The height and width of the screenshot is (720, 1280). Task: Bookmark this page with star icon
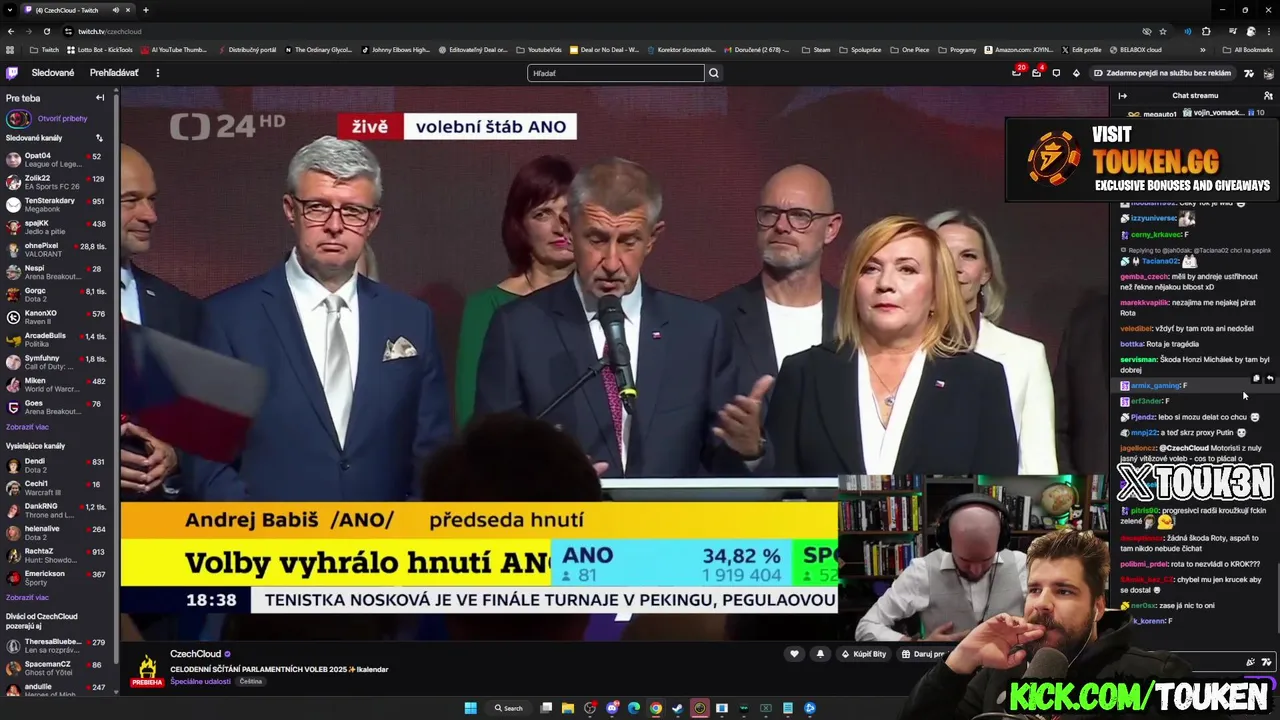(1165, 31)
